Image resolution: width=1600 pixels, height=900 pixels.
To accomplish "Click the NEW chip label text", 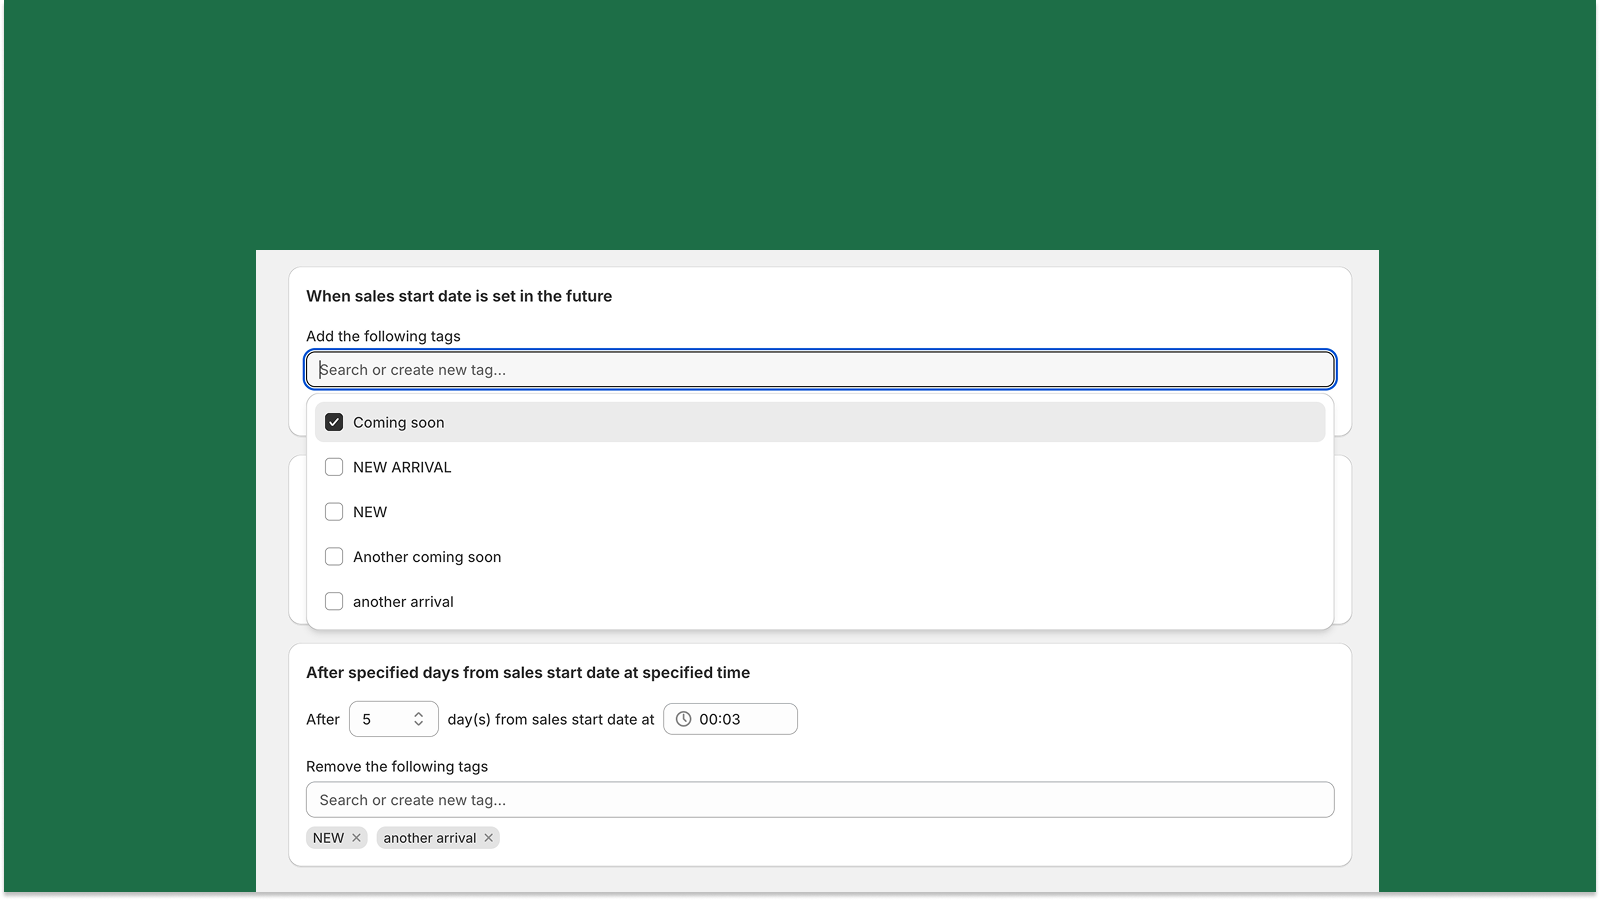I will (x=328, y=838).
